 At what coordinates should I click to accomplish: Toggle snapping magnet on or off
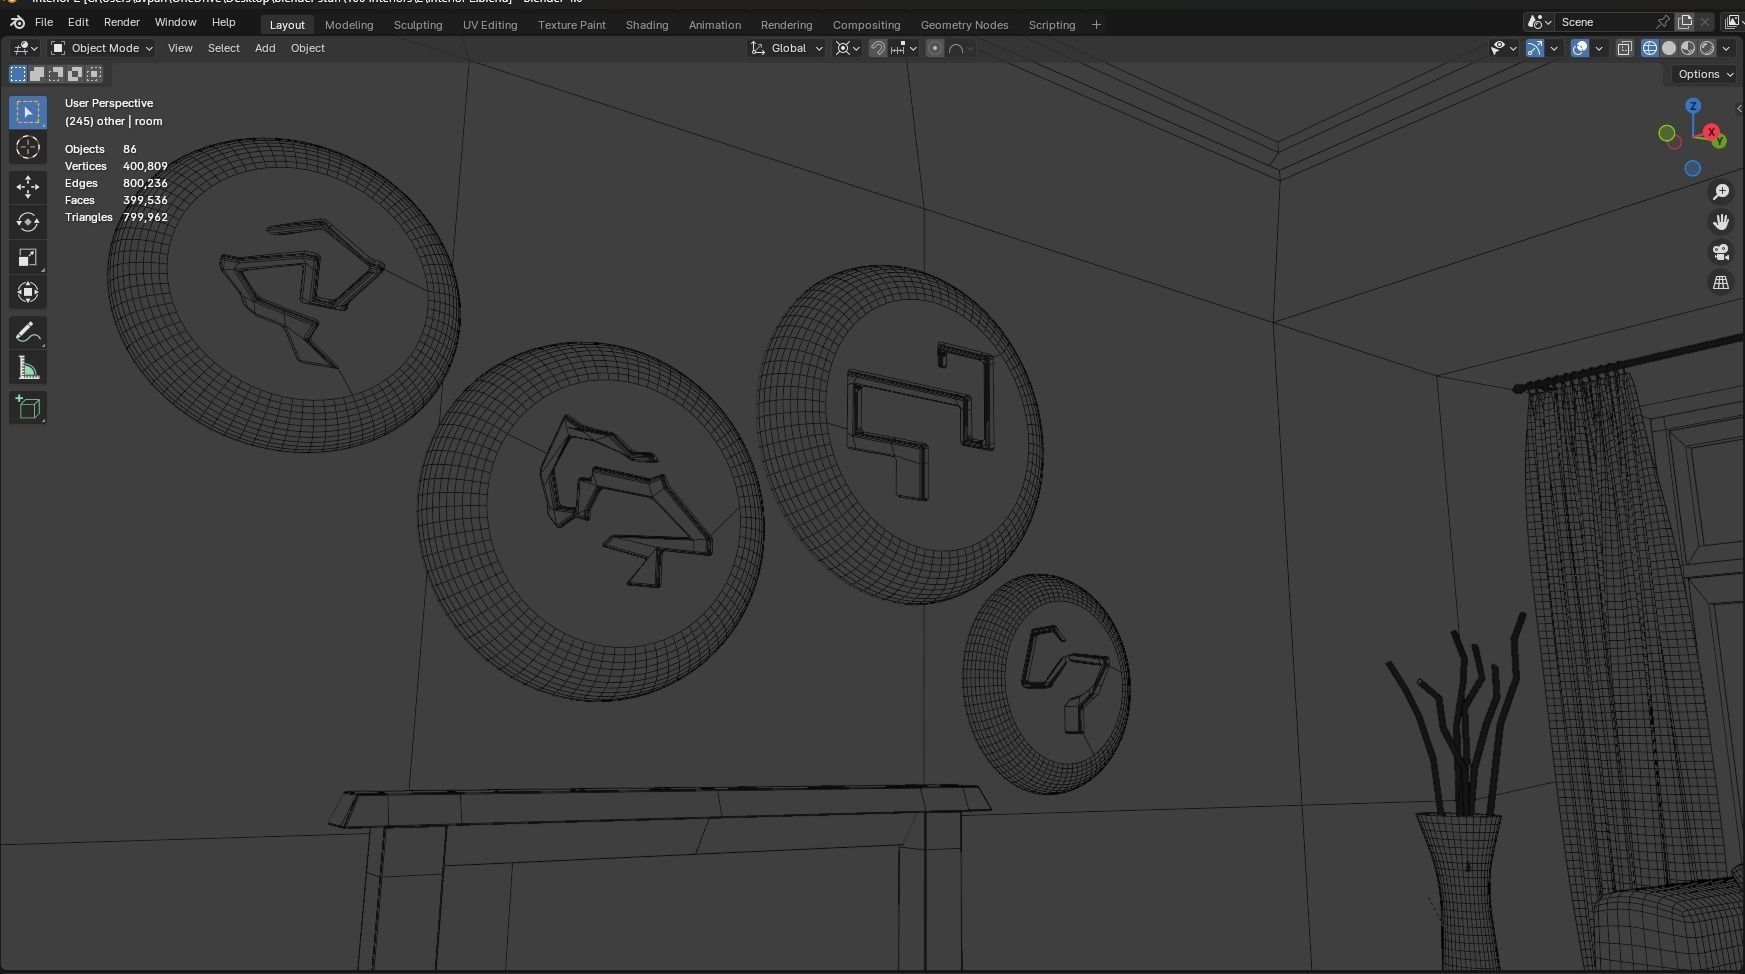point(877,48)
